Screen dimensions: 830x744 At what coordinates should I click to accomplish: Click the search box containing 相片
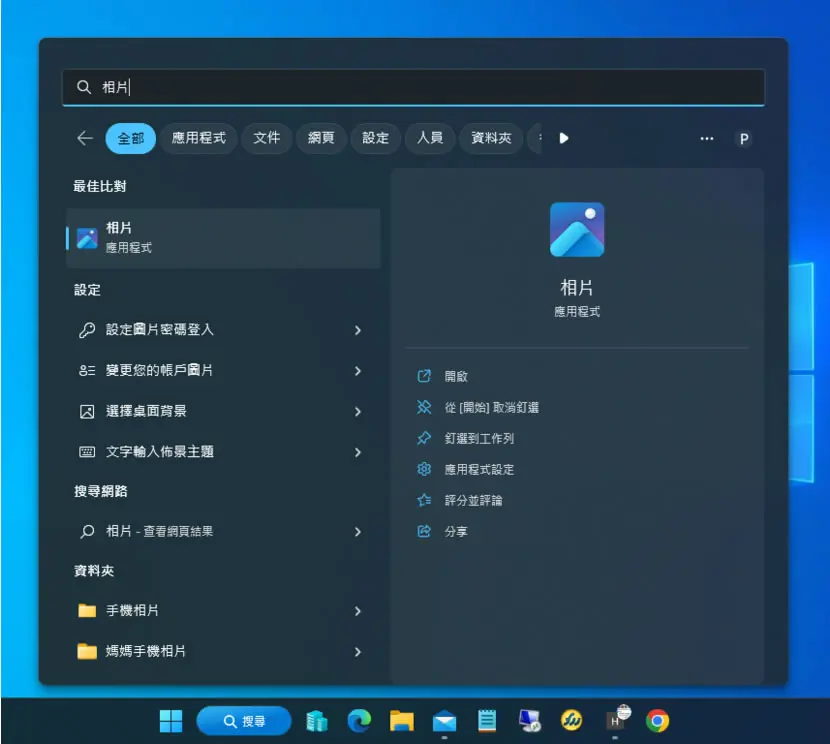point(413,87)
